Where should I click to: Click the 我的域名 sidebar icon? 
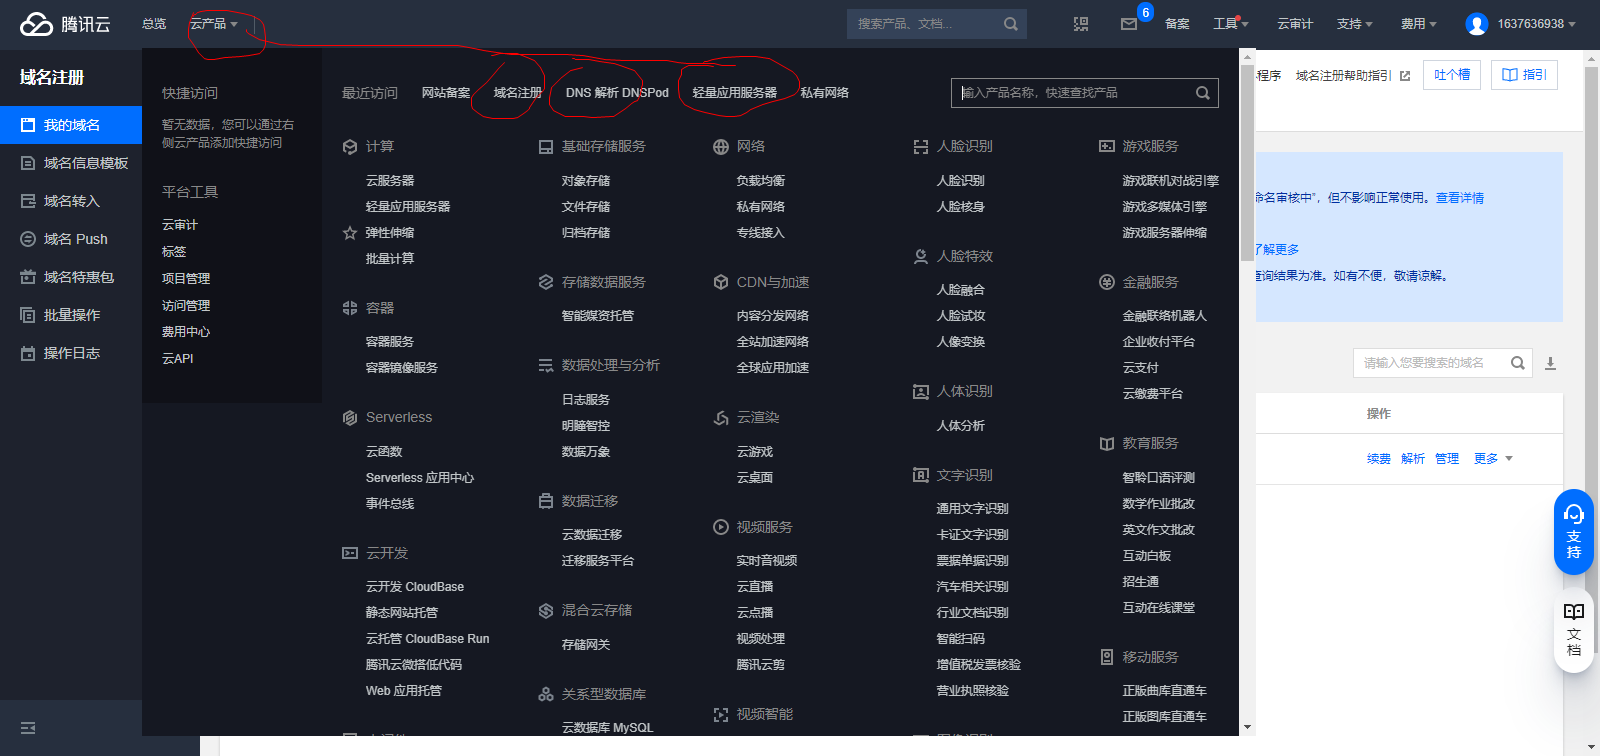click(28, 125)
